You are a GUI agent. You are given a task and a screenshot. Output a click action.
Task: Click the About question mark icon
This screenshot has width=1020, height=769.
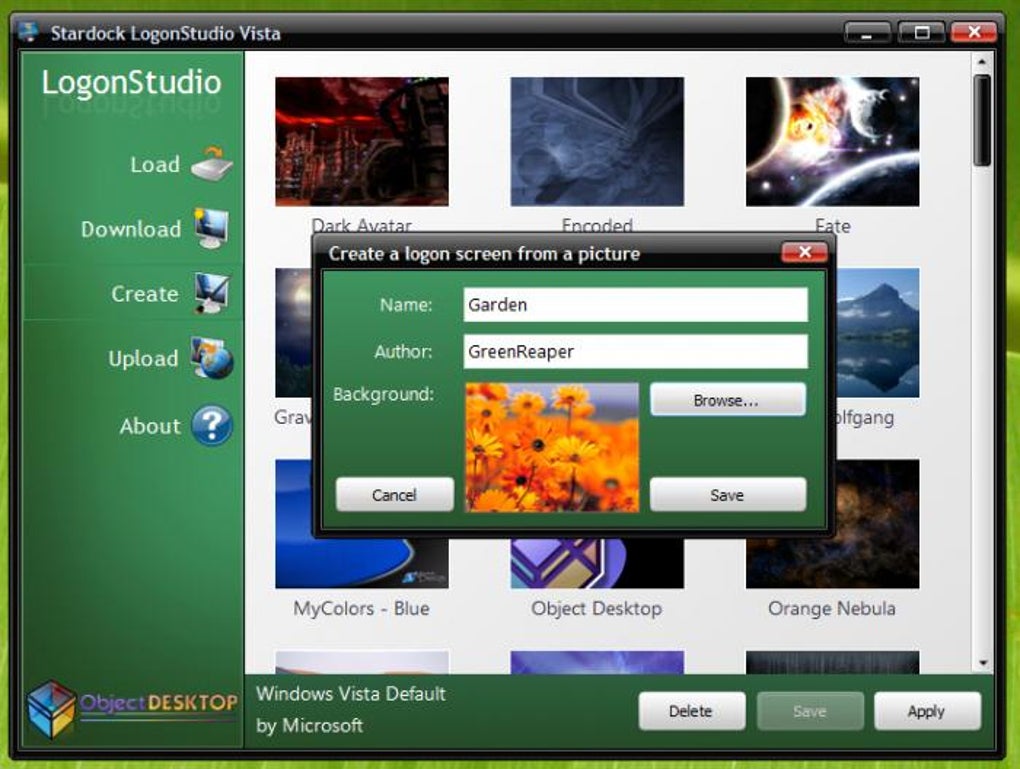[x=212, y=425]
